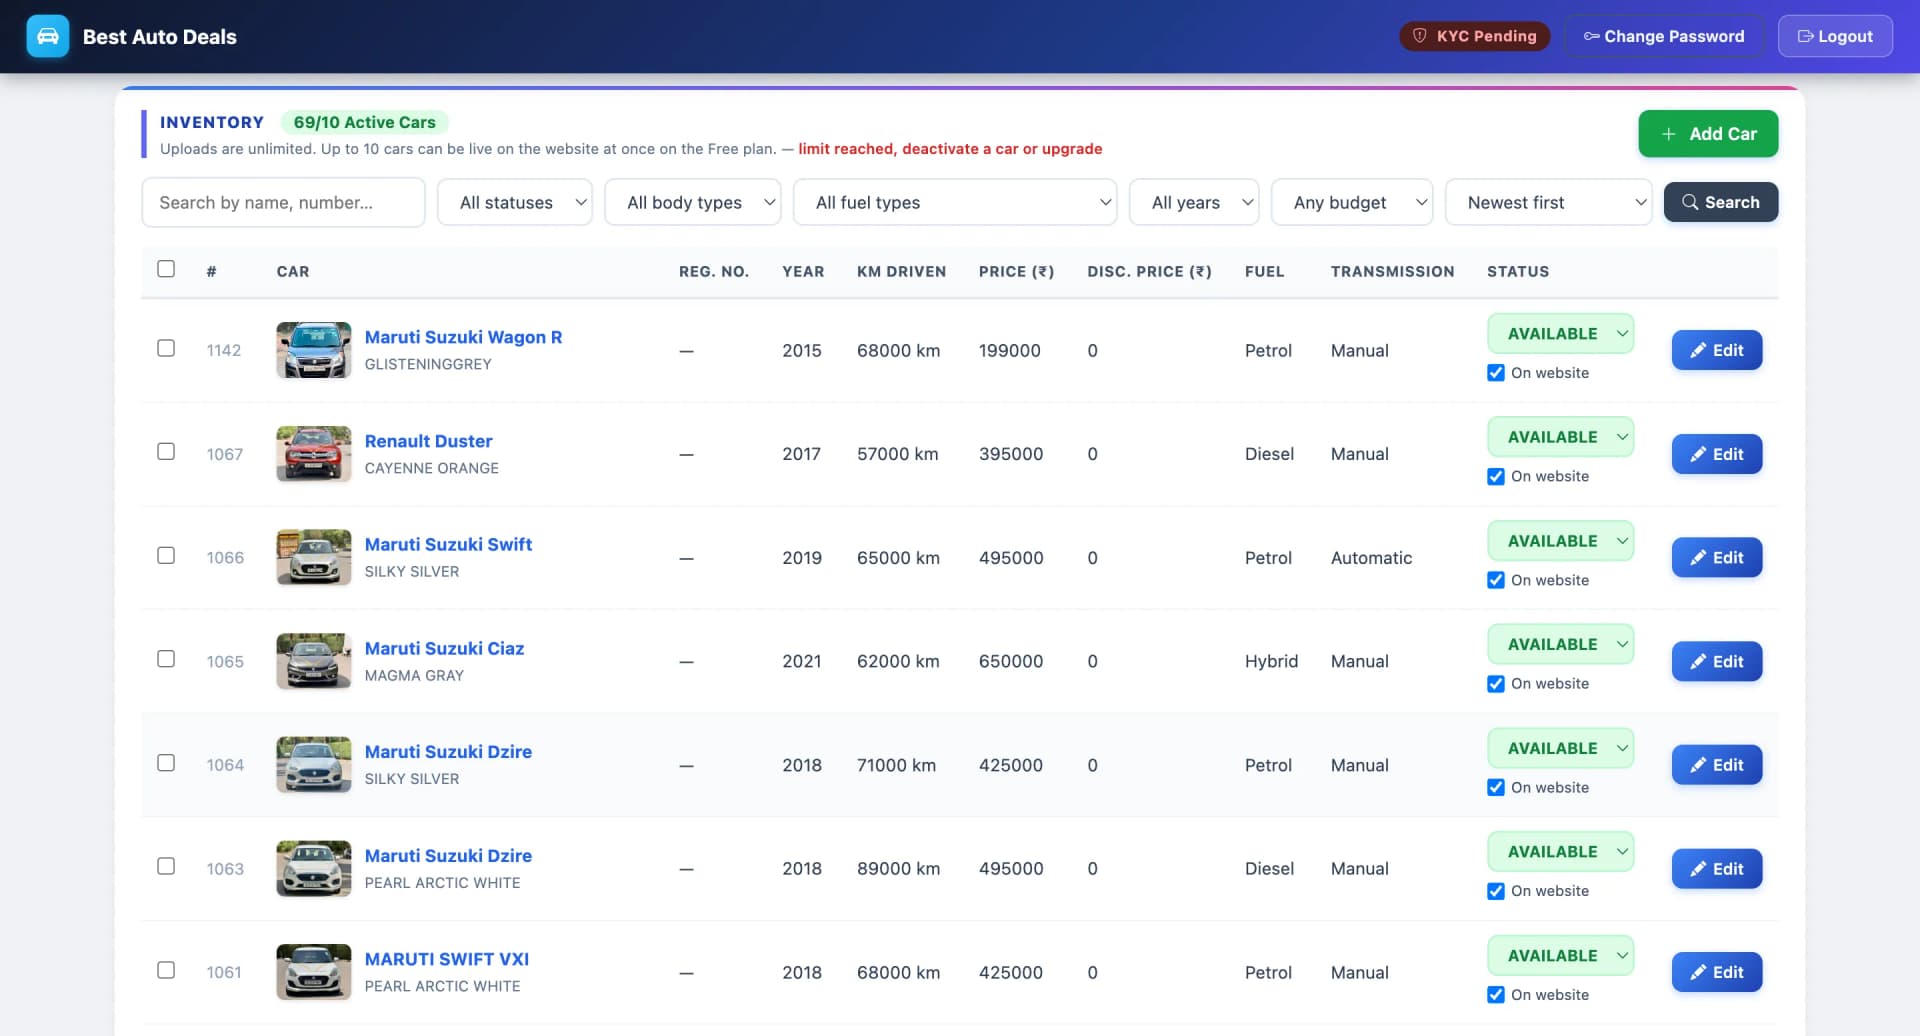Select the checkbox for car 1067
This screenshot has height=1036, width=1920.
pyautogui.click(x=166, y=452)
